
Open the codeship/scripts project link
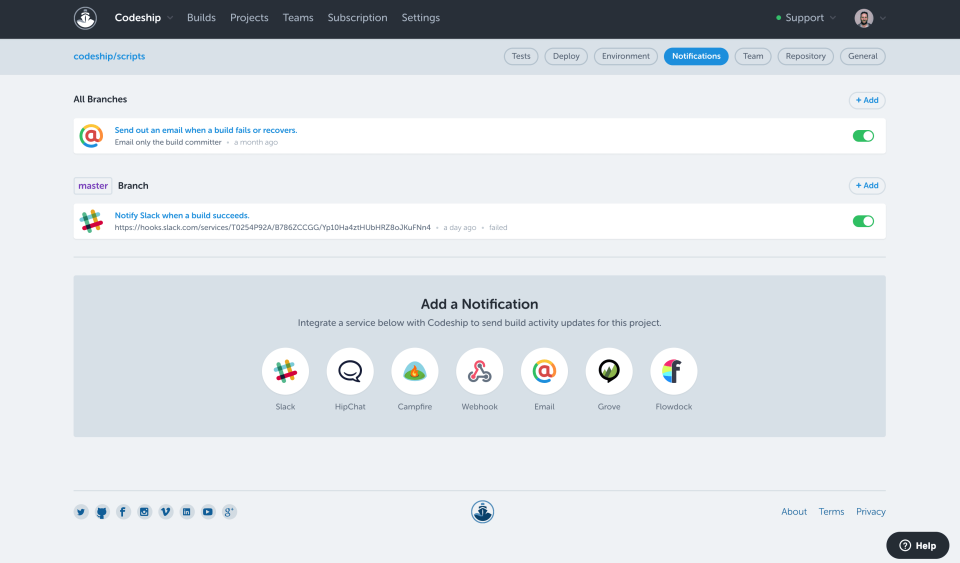point(109,56)
